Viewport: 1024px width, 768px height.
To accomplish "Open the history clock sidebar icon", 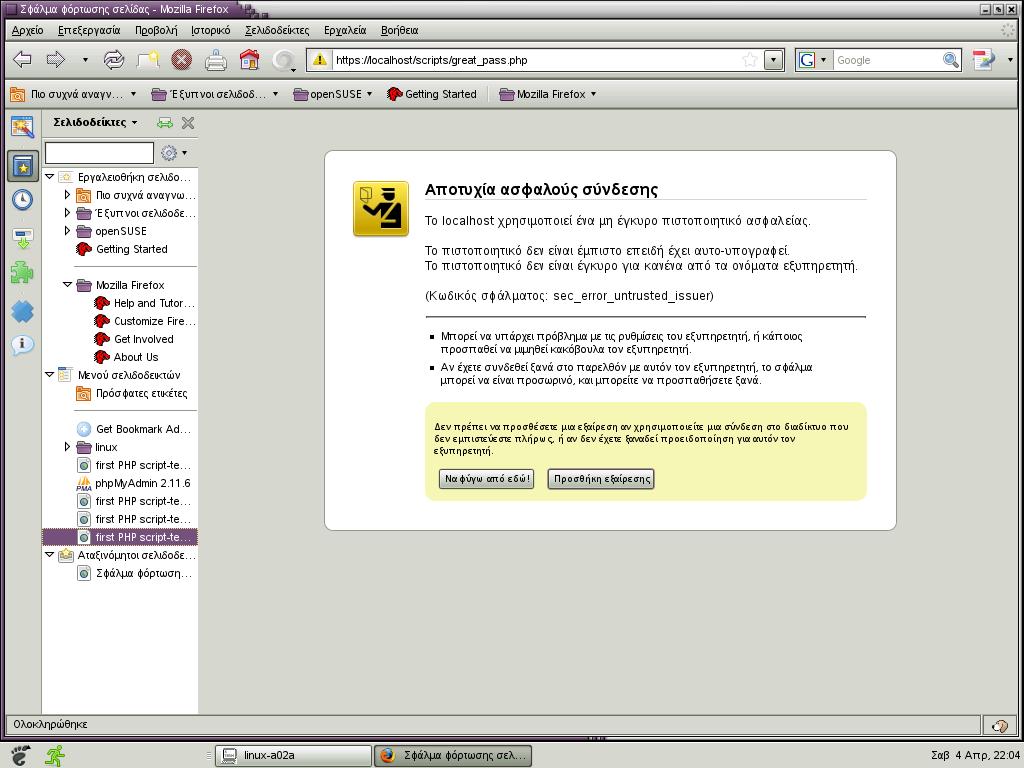I will point(22,200).
